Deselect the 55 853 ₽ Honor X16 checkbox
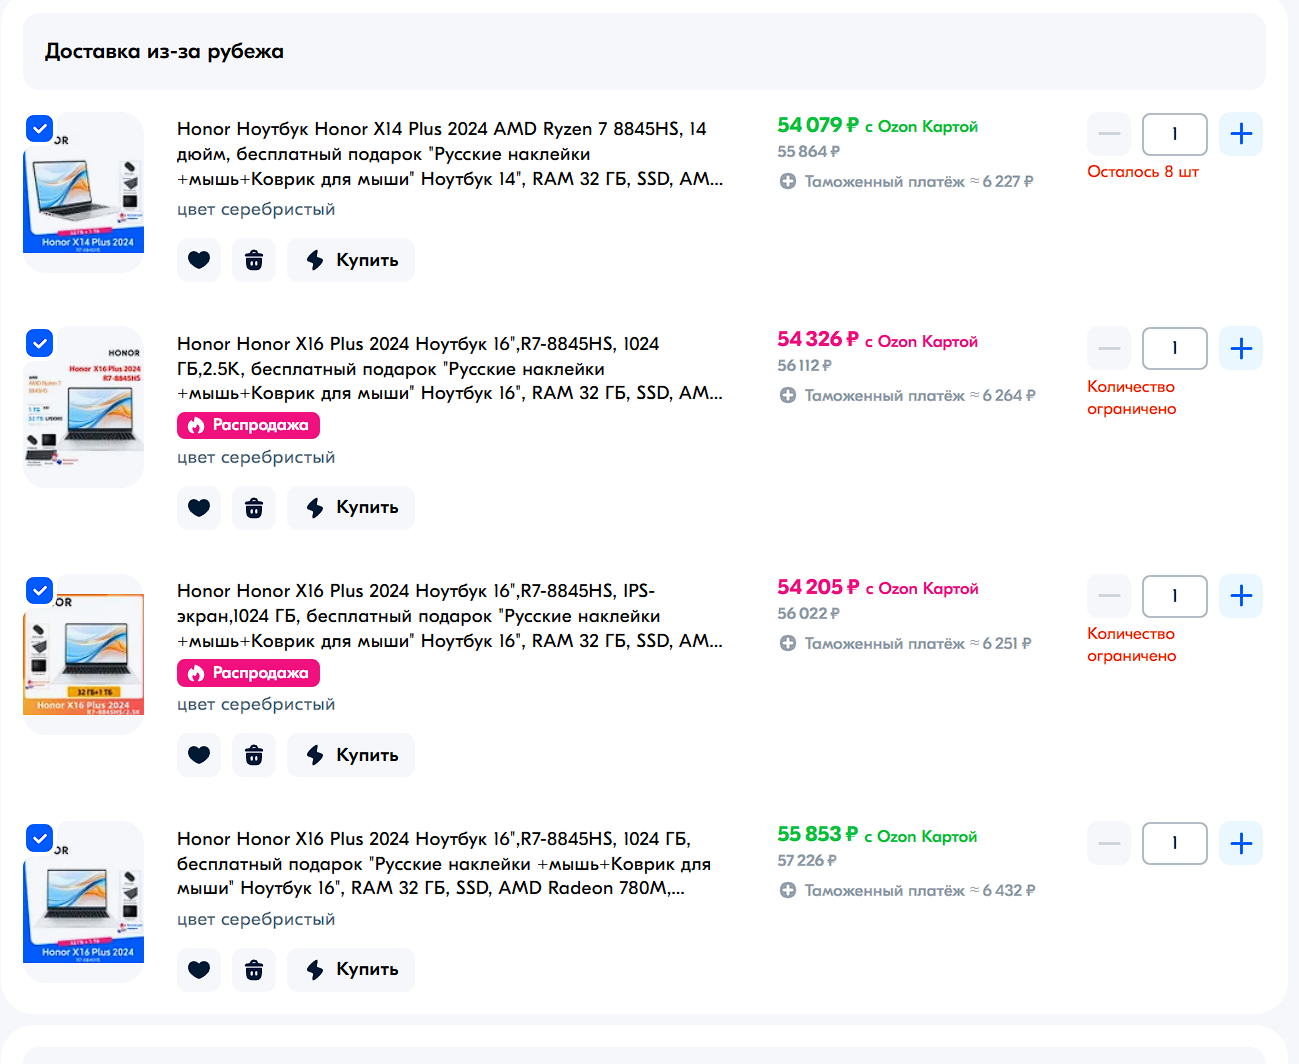This screenshot has height=1064, width=1299. tap(39, 838)
